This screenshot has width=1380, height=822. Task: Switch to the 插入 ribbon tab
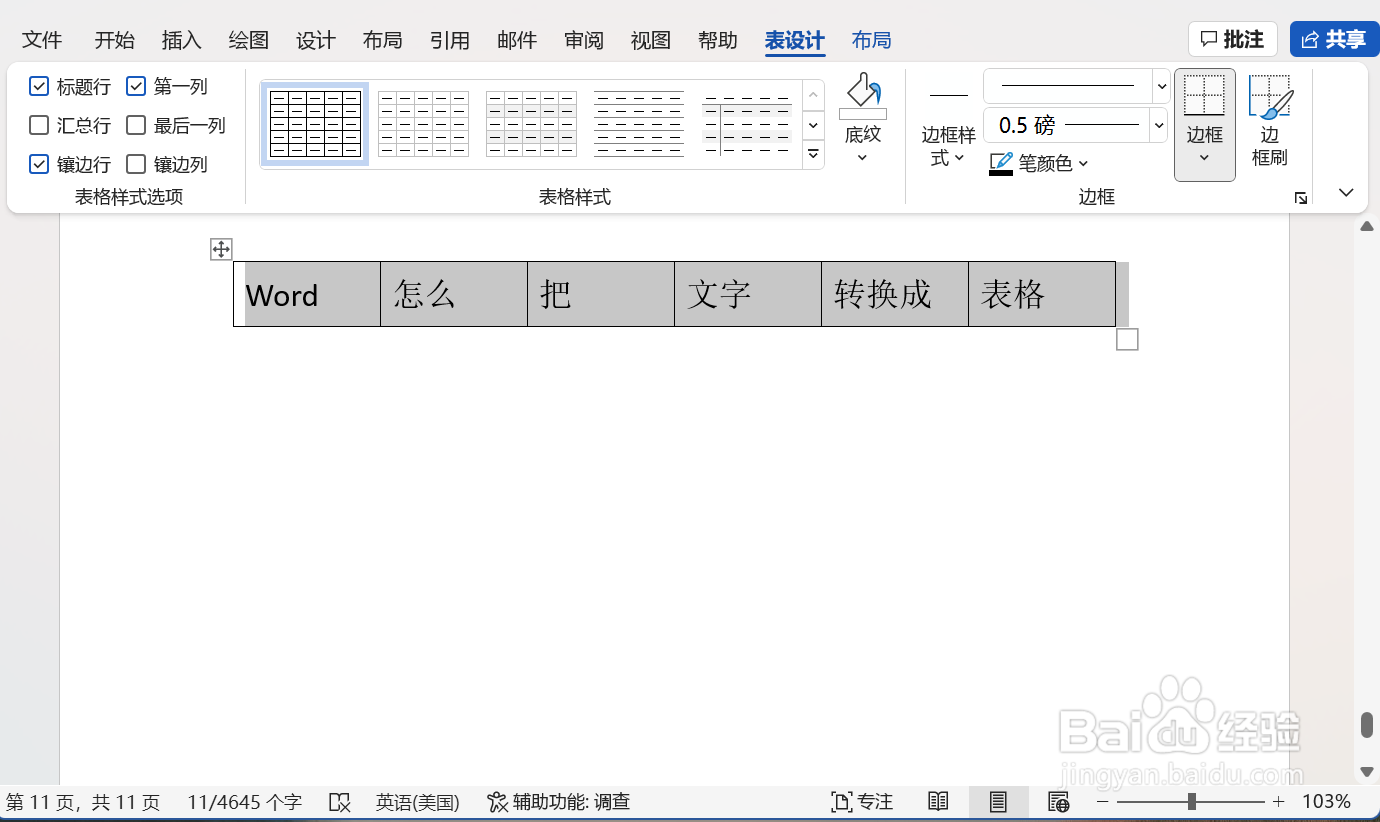[x=181, y=40]
